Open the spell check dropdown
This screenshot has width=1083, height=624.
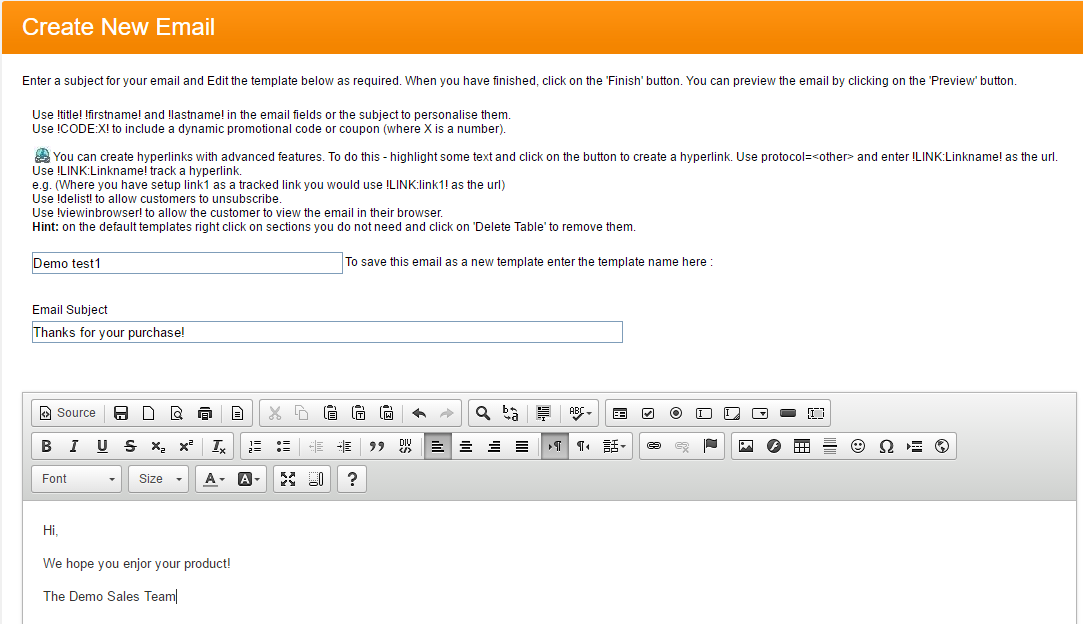point(580,413)
